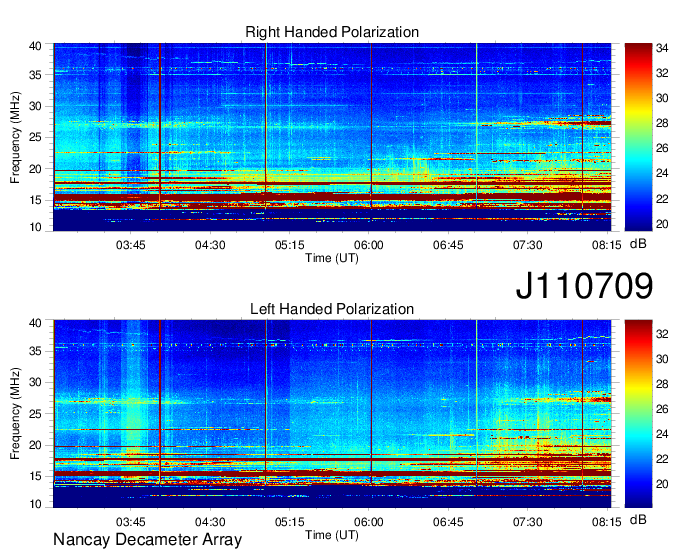This screenshot has width=680, height=552.
Task: Click the "28" value on the top color bar scale
Action: tap(662, 123)
